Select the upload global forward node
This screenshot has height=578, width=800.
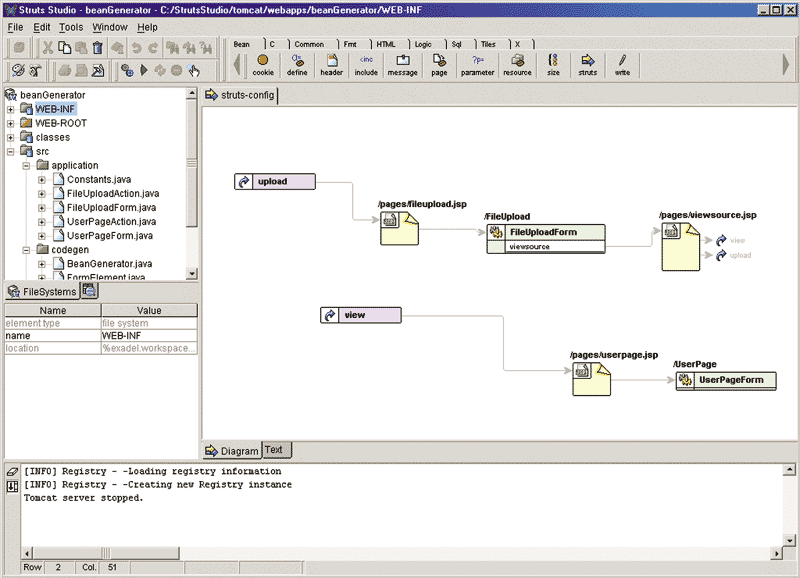point(275,182)
